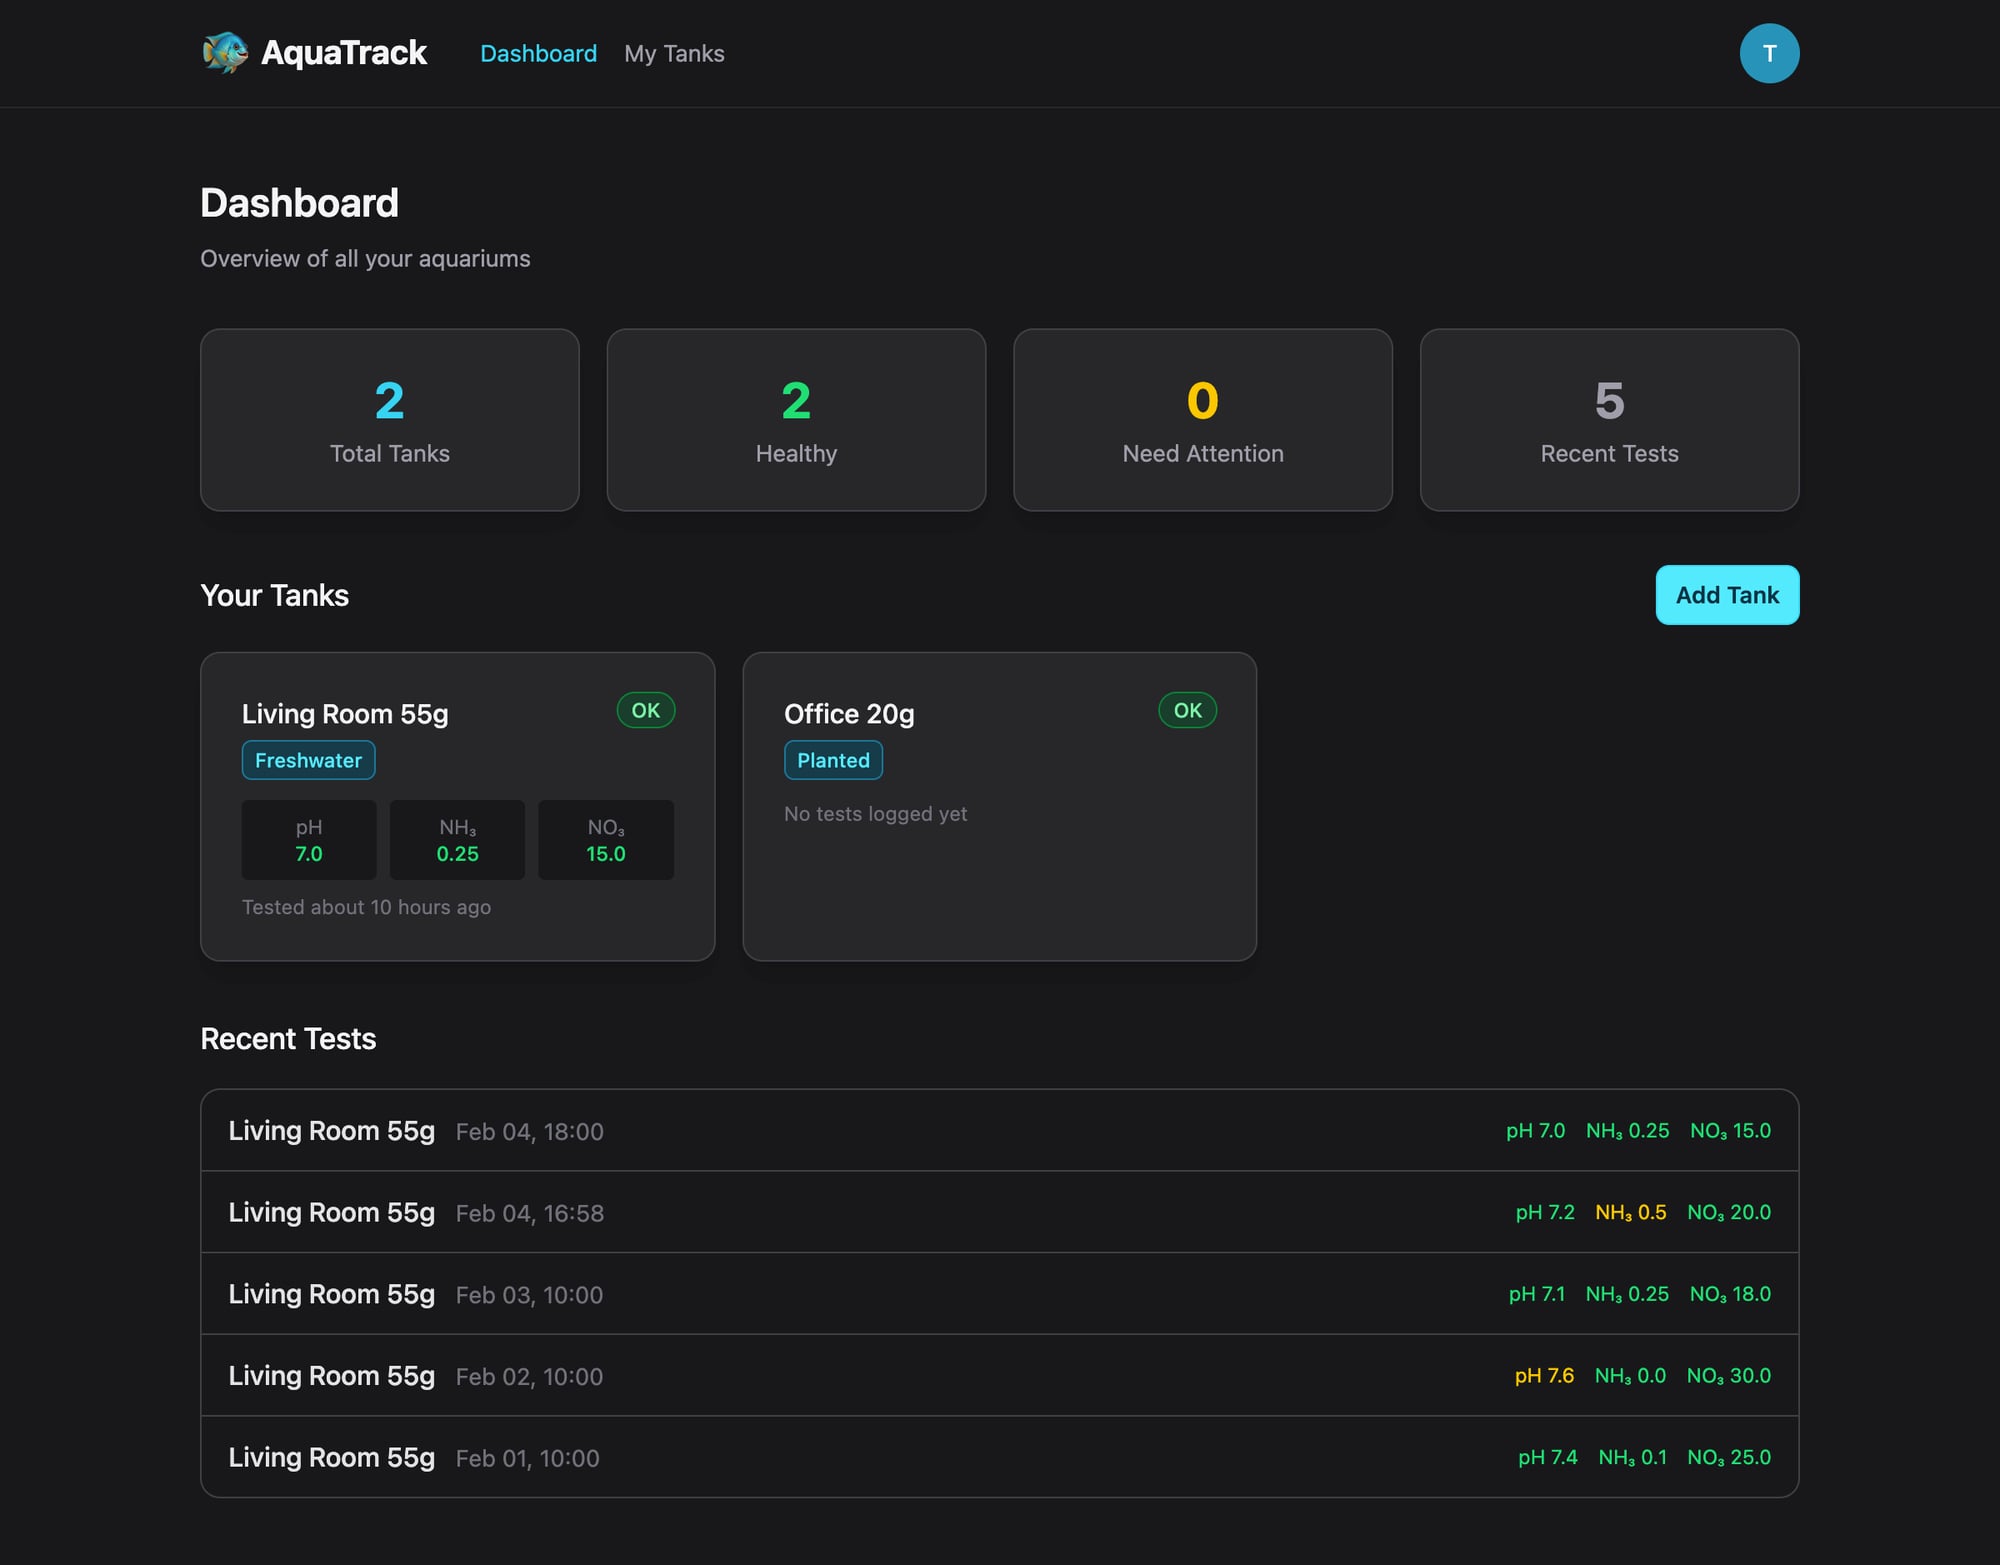Click the NH₃ 0.25 reading tile

coord(457,840)
